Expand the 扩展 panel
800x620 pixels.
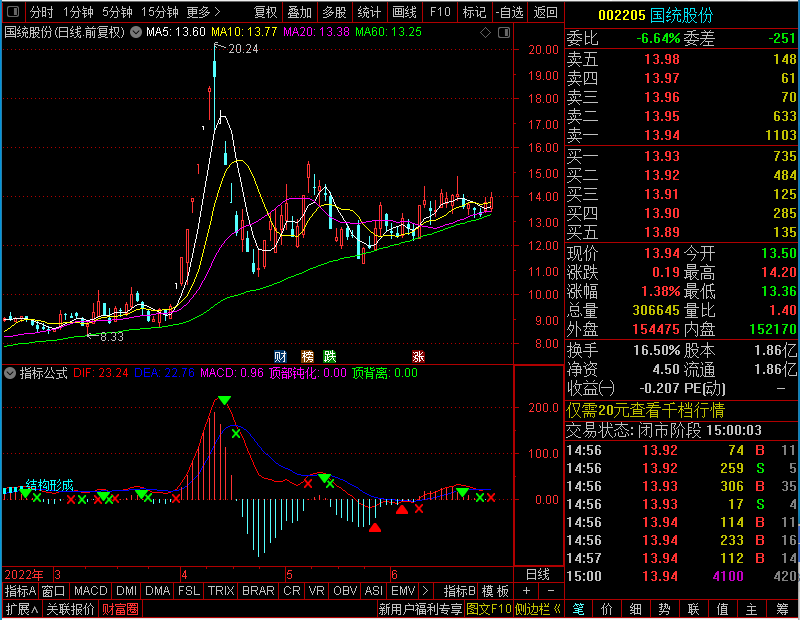click(22, 609)
